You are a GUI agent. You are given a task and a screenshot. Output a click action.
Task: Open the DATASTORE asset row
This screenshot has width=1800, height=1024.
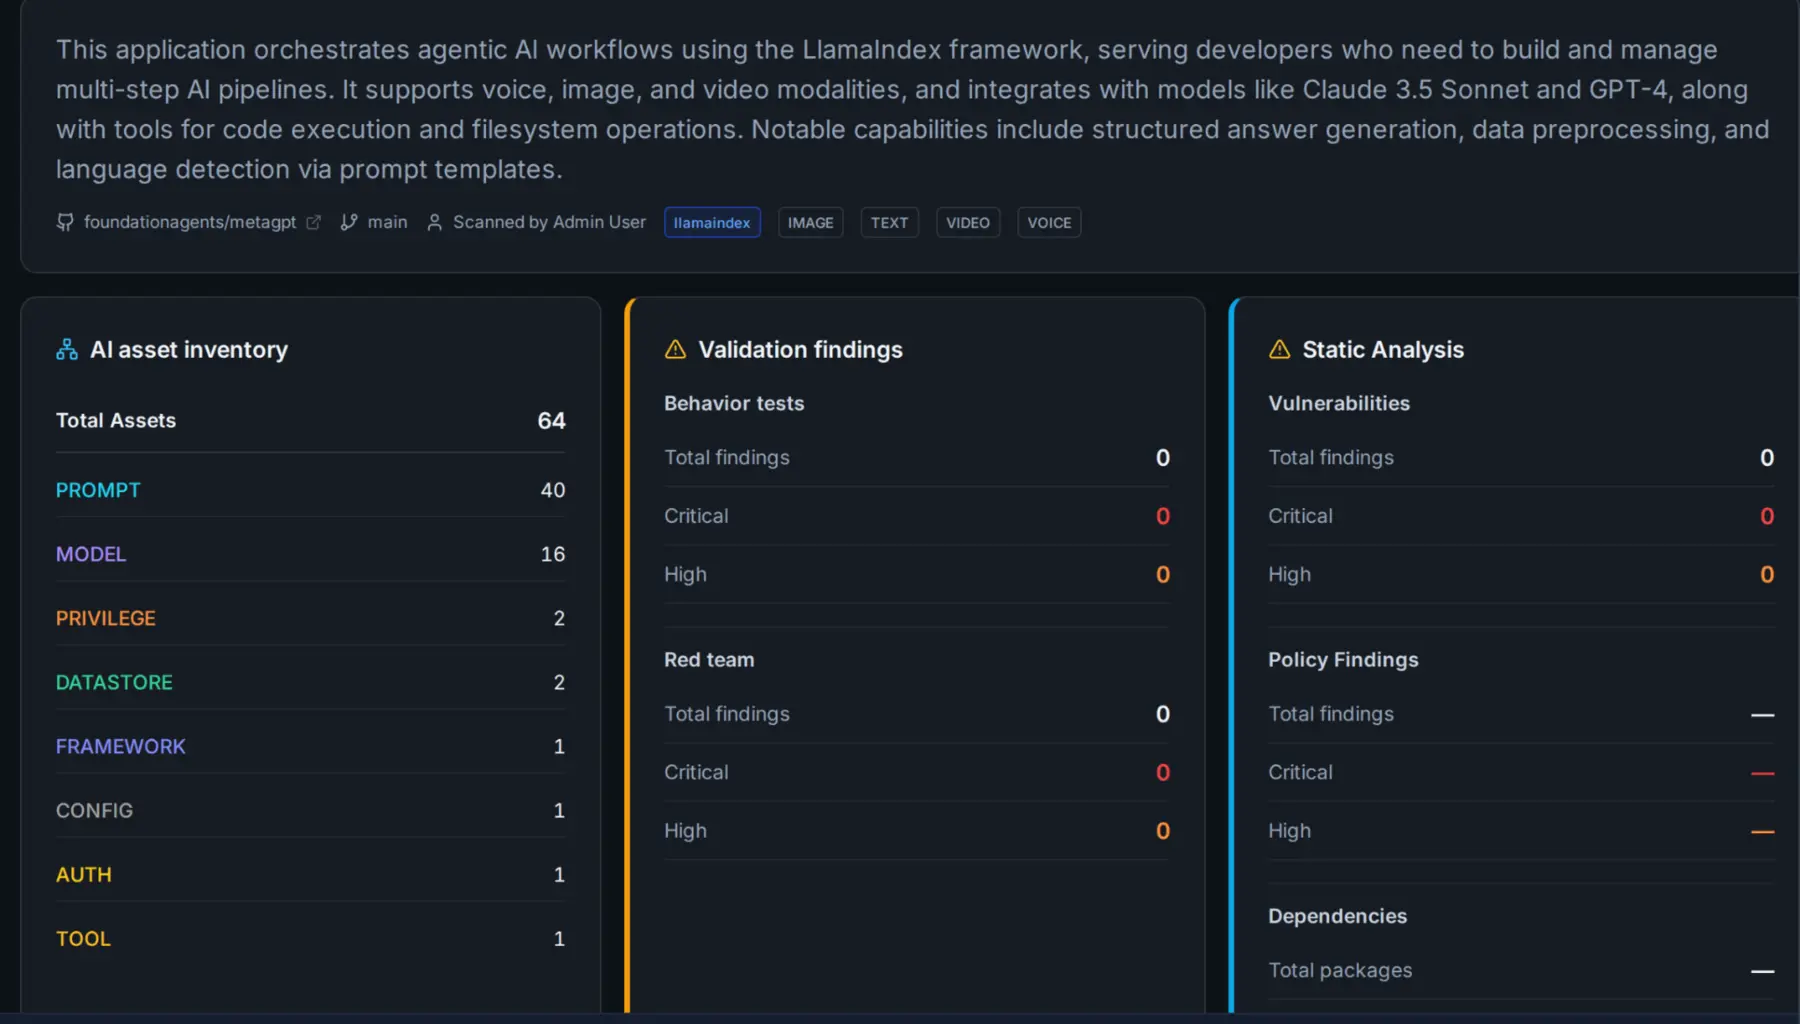click(310, 682)
